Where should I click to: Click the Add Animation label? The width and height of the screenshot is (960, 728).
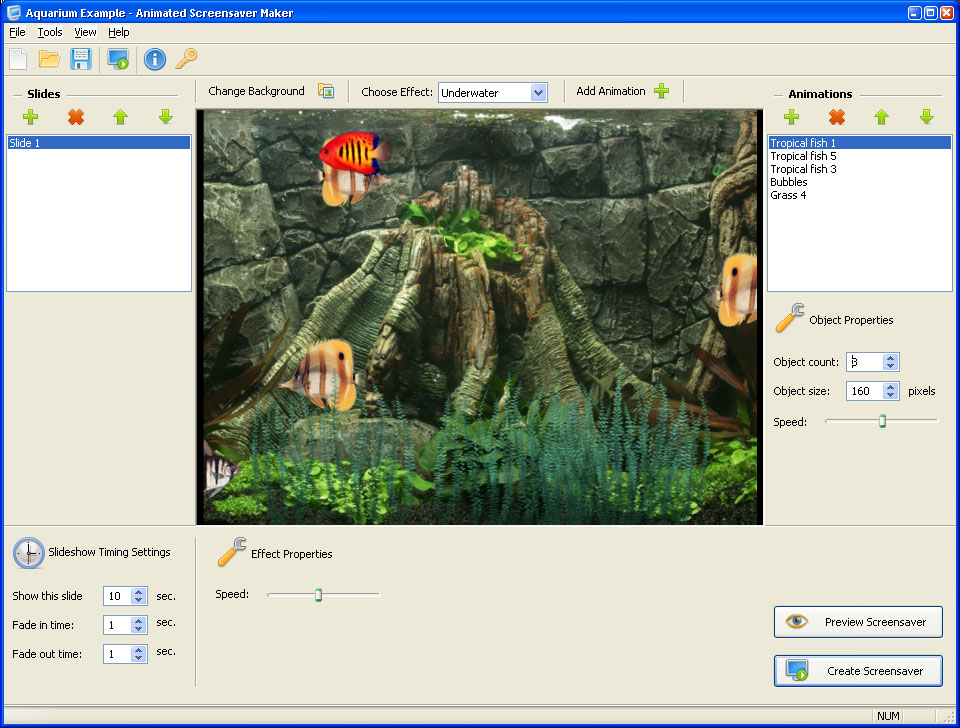[610, 91]
